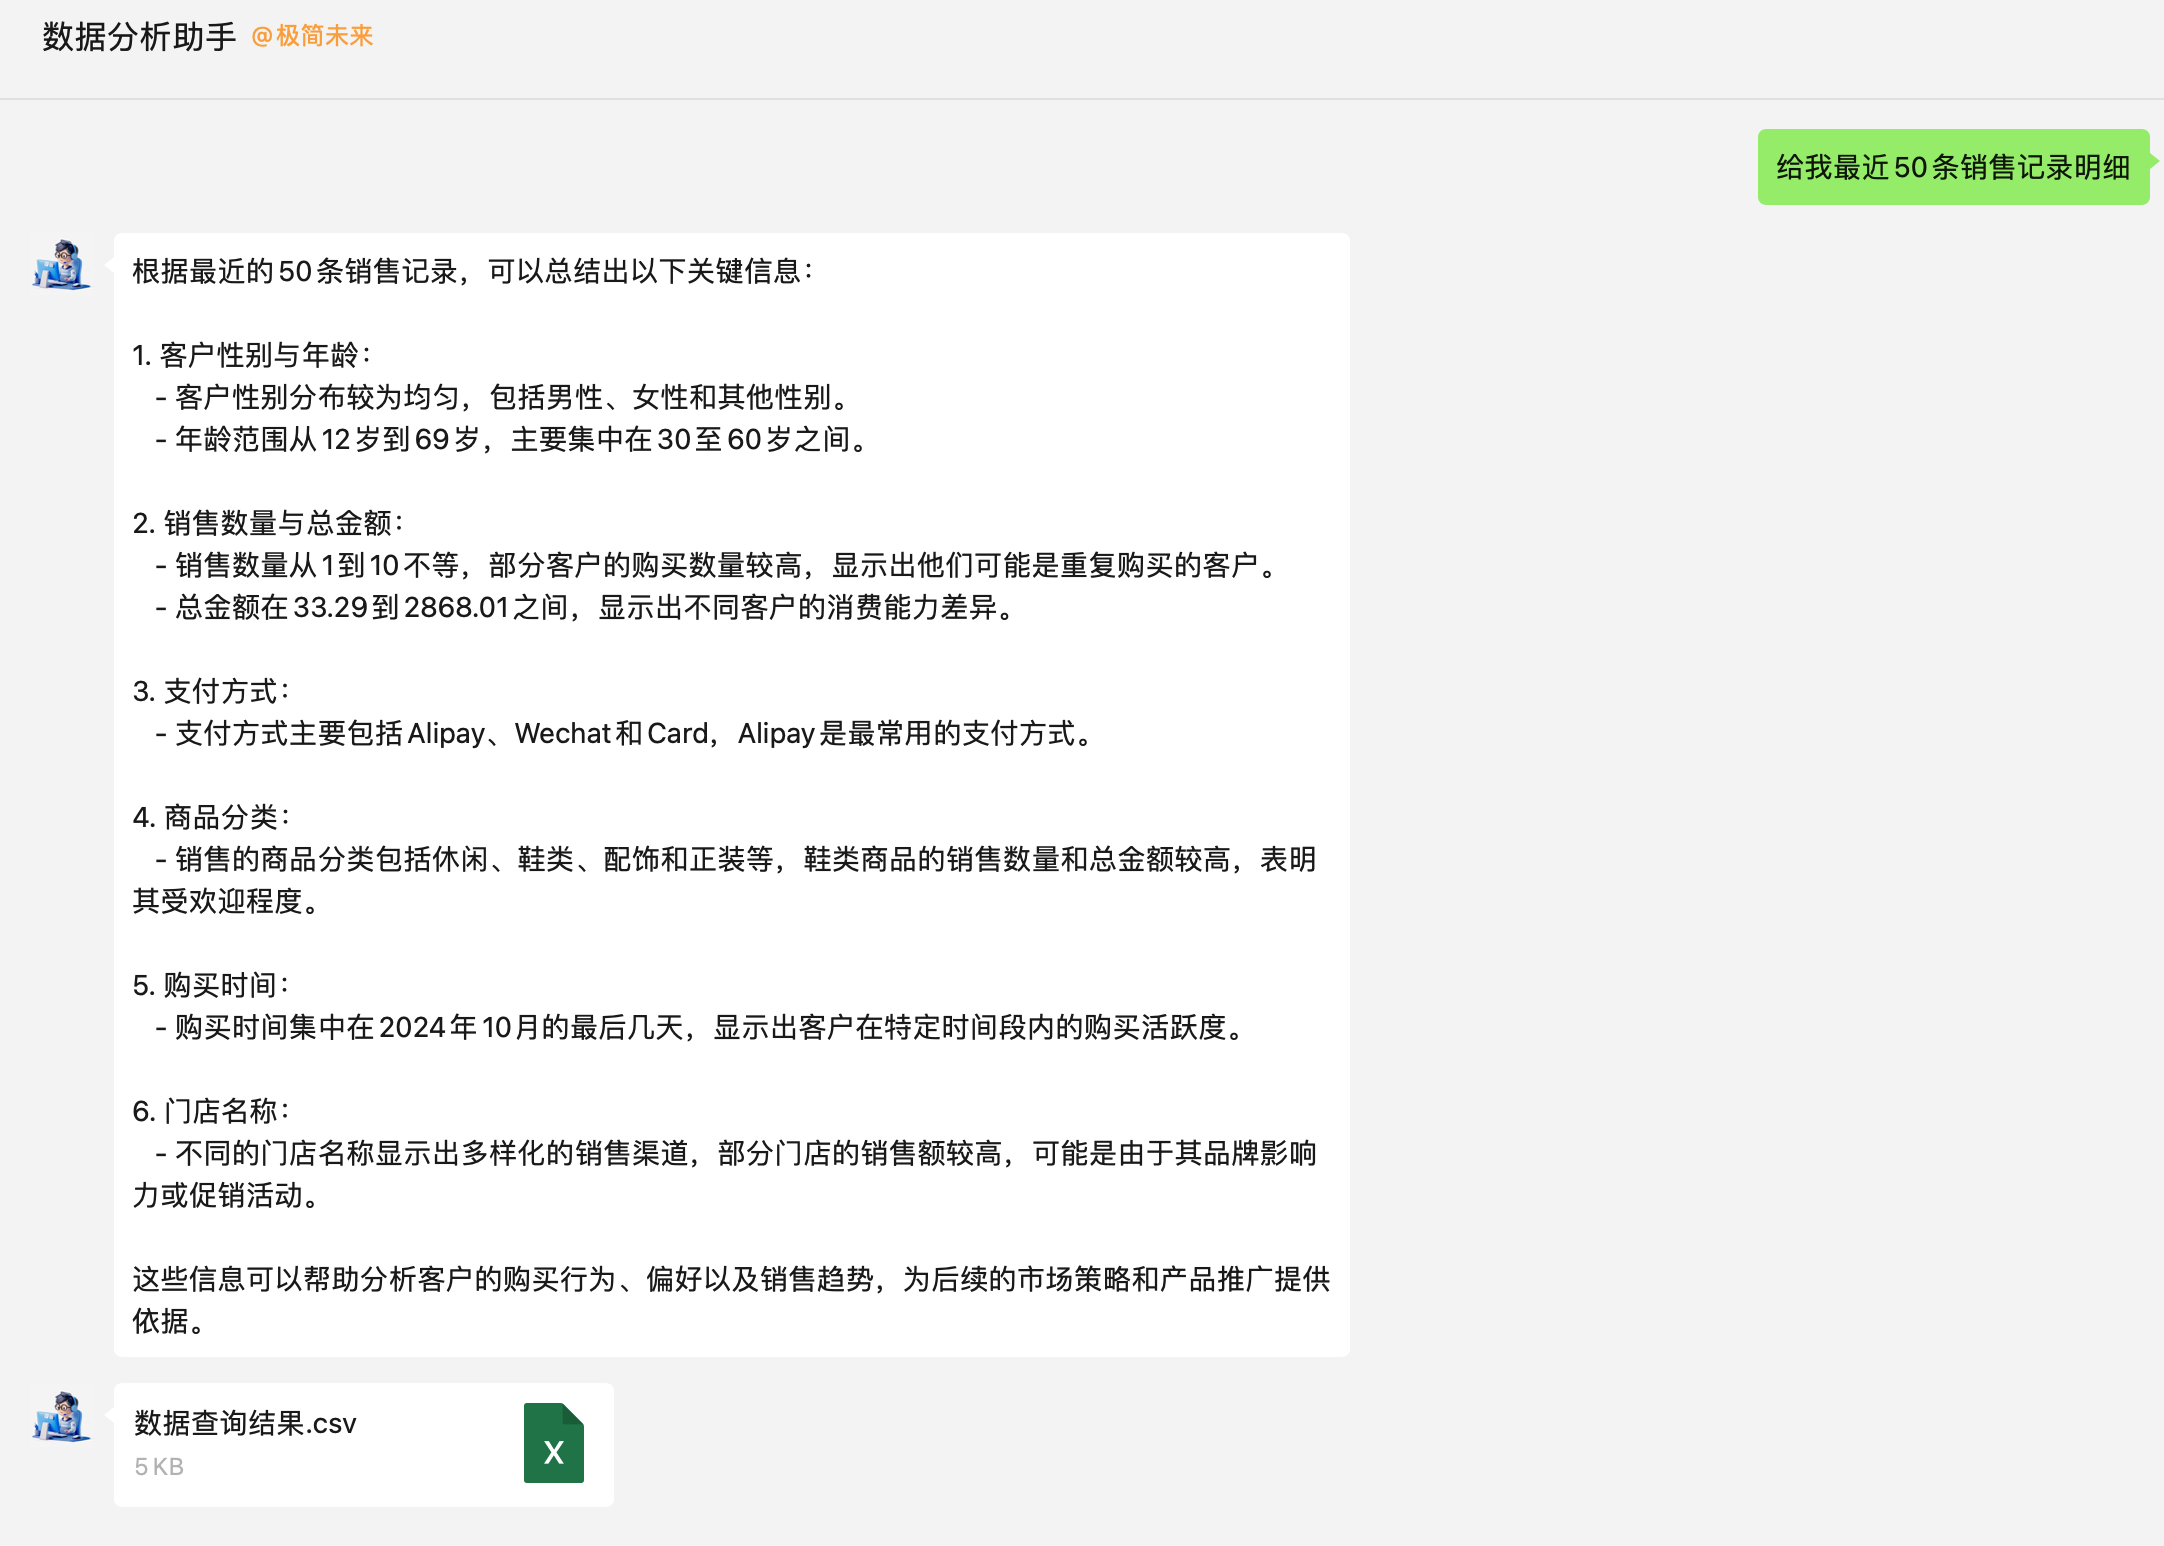Click the 5 KB file size label
This screenshot has width=2164, height=1546.
pyautogui.click(x=158, y=1466)
